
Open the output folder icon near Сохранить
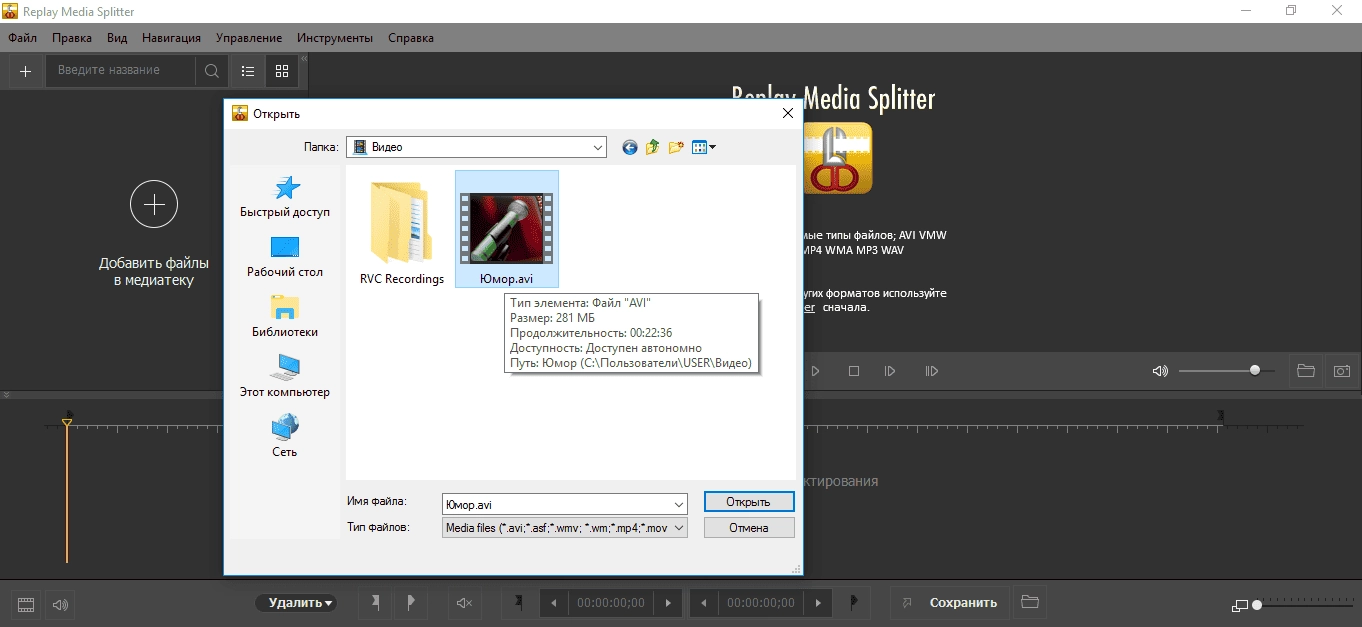1029,603
